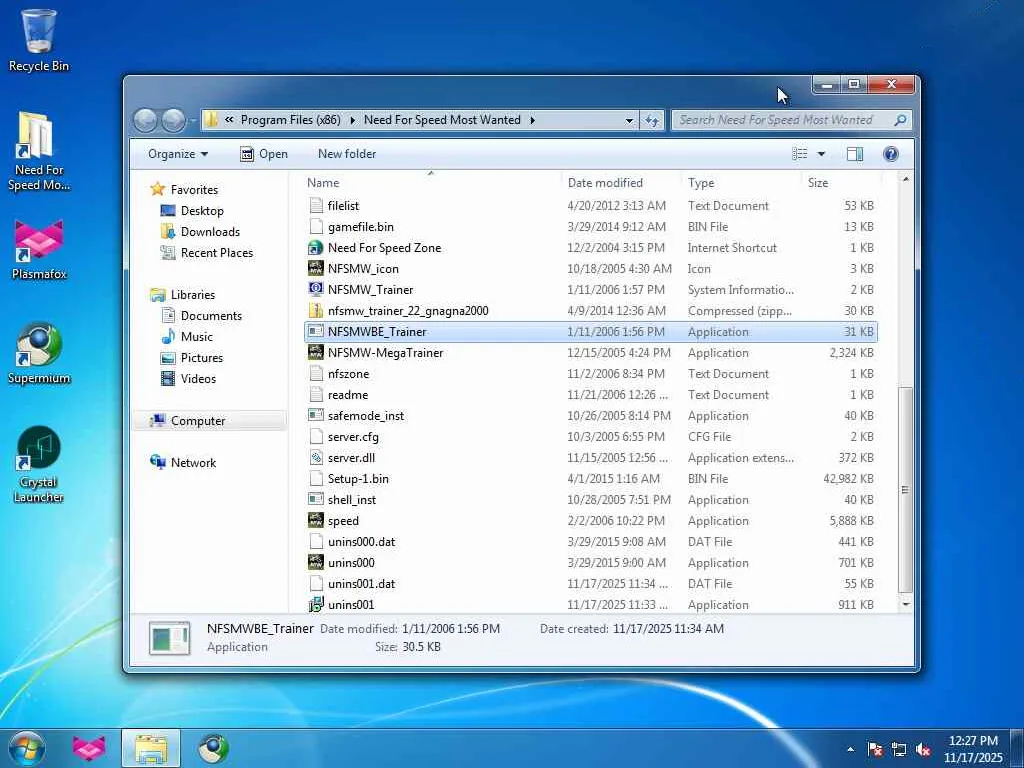The height and width of the screenshot is (768, 1024).
Task: Select the unins001 application file
Action: tap(591, 605)
